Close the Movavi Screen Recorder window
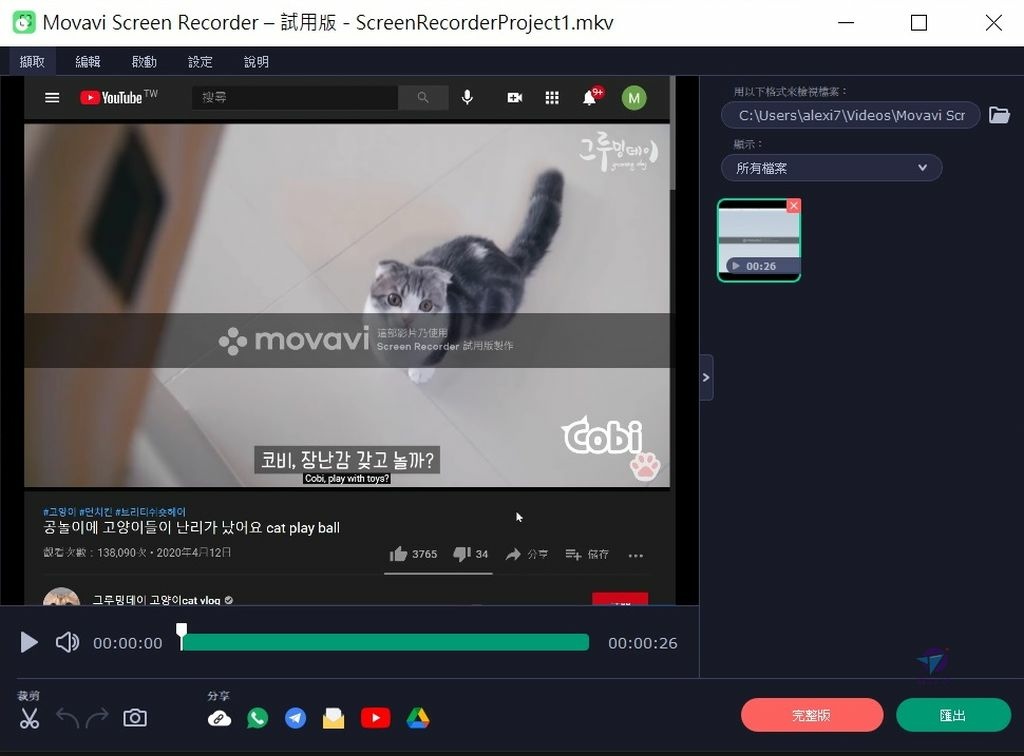 pos(993,23)
